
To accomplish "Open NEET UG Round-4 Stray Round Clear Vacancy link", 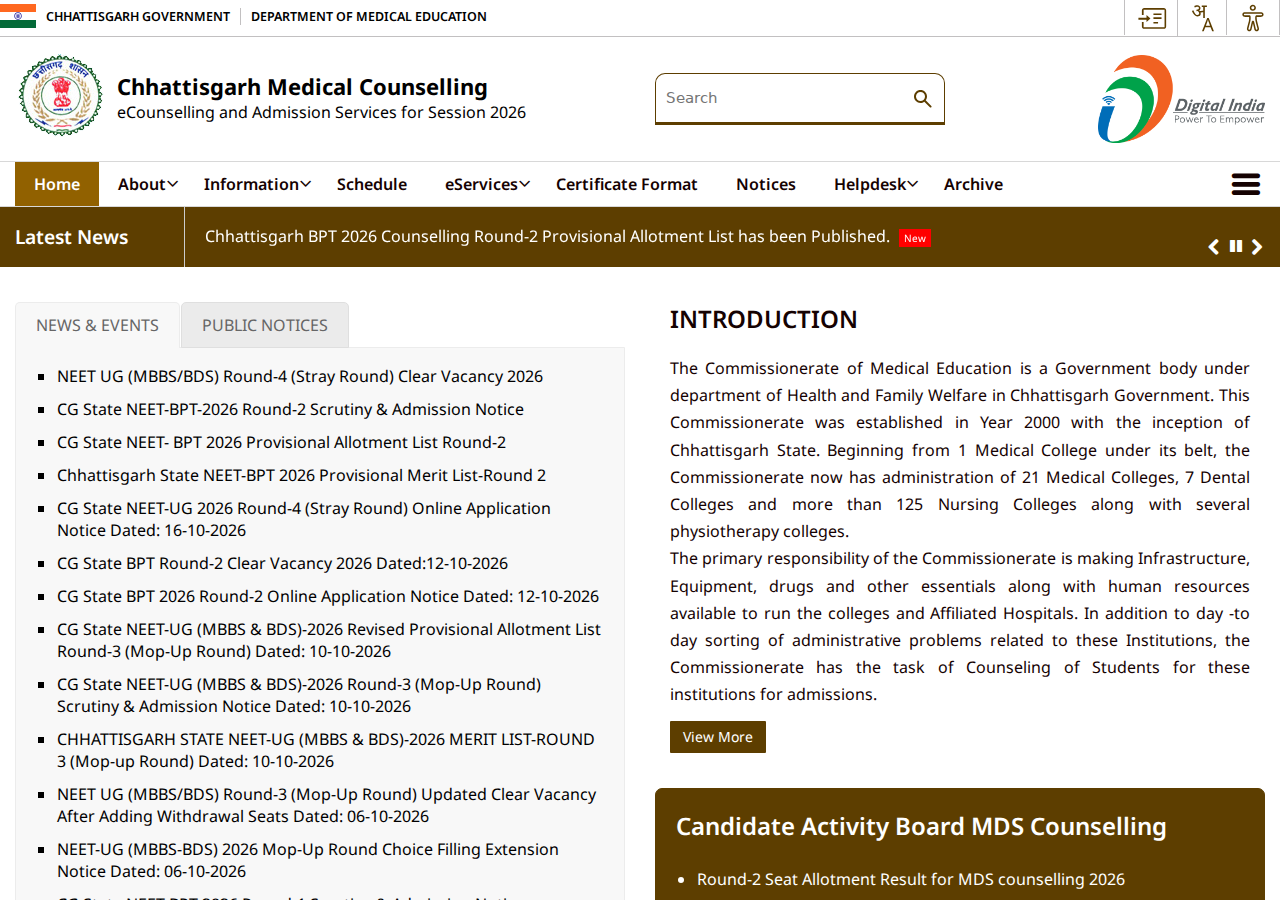I will click(300, 376).
